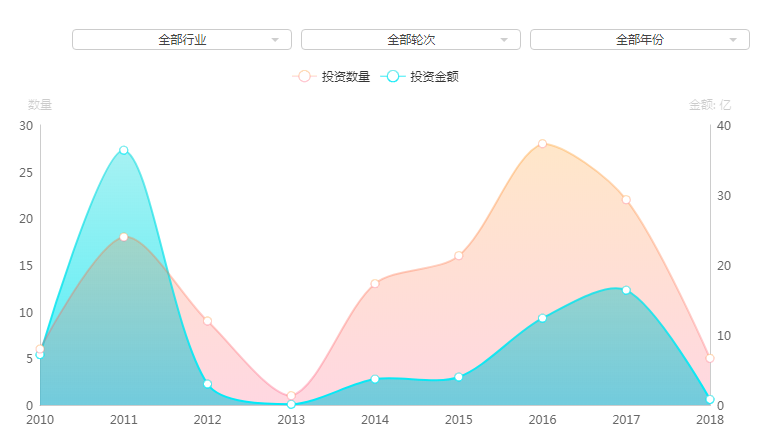
Task: Toggle the 投资金额 legend series
Action: tap(420, 76)
